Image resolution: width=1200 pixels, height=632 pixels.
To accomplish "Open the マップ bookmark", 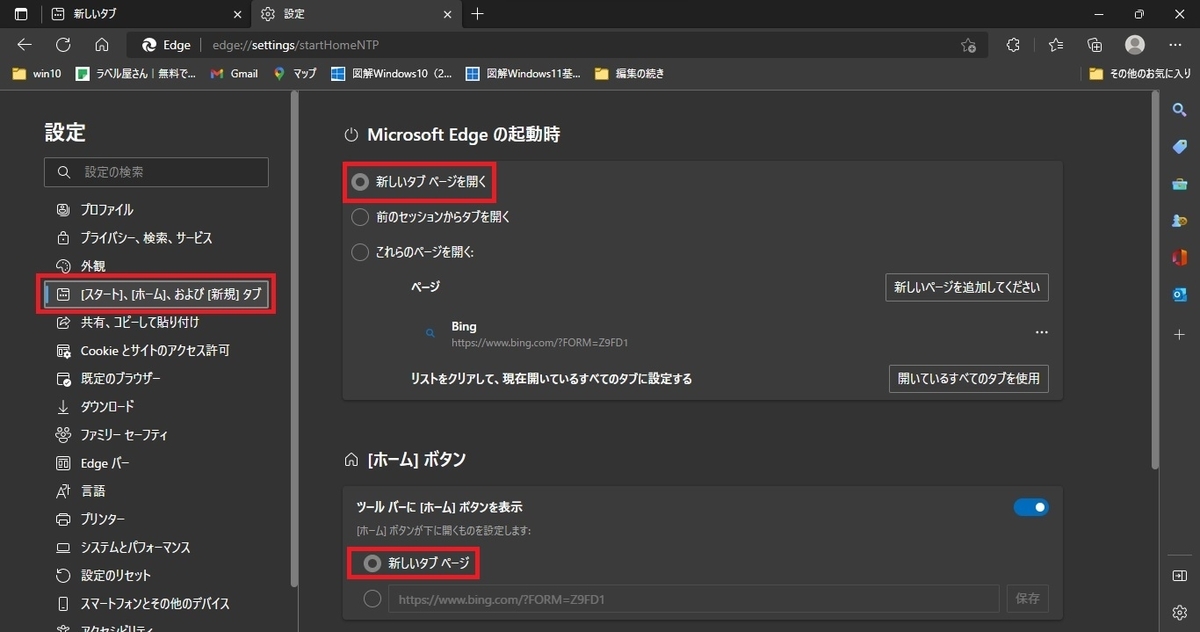I will pyautogui.click(x=295, y=74).
